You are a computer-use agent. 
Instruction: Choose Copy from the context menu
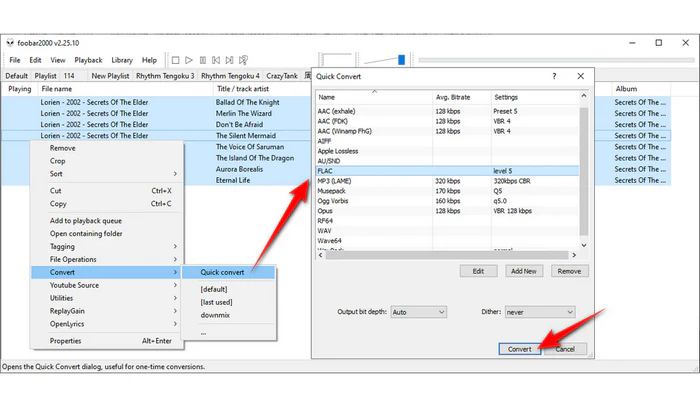click(x=107, y=204)
